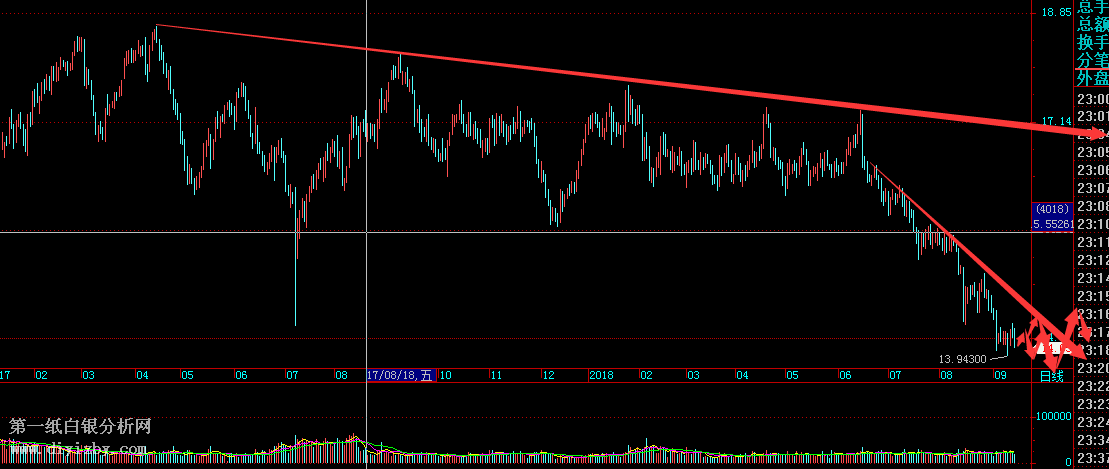1109x469 pixels.
Task: Select the 23:00 row in tick list
Action: pyautogui.click(x=1092, y=99)
